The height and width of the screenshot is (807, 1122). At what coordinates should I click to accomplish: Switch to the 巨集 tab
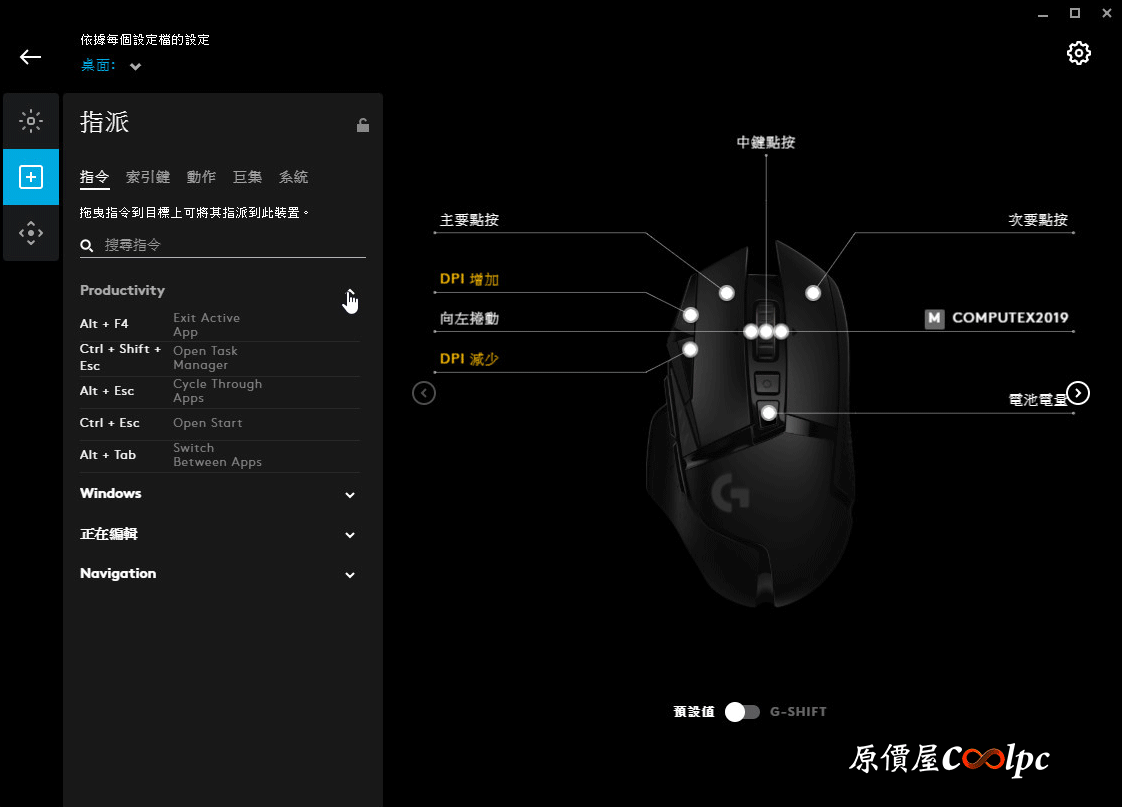pos(248,177)
